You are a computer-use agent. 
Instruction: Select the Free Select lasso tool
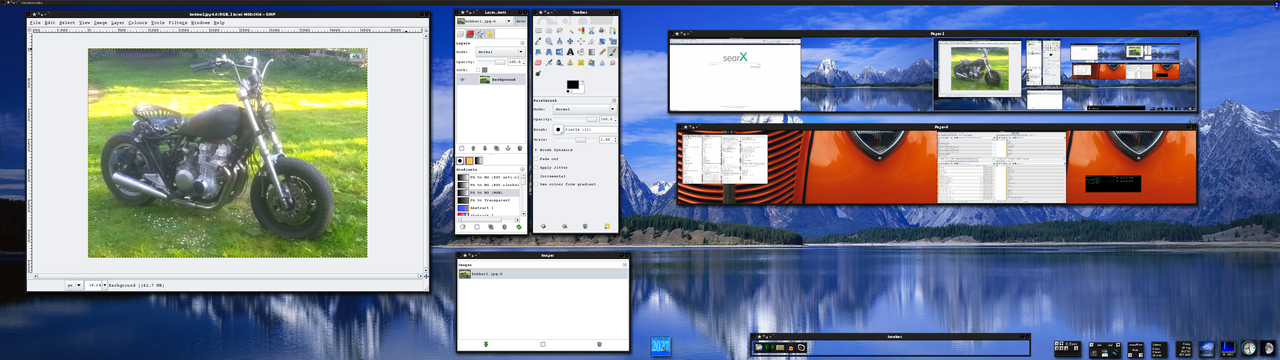[559, 31]
